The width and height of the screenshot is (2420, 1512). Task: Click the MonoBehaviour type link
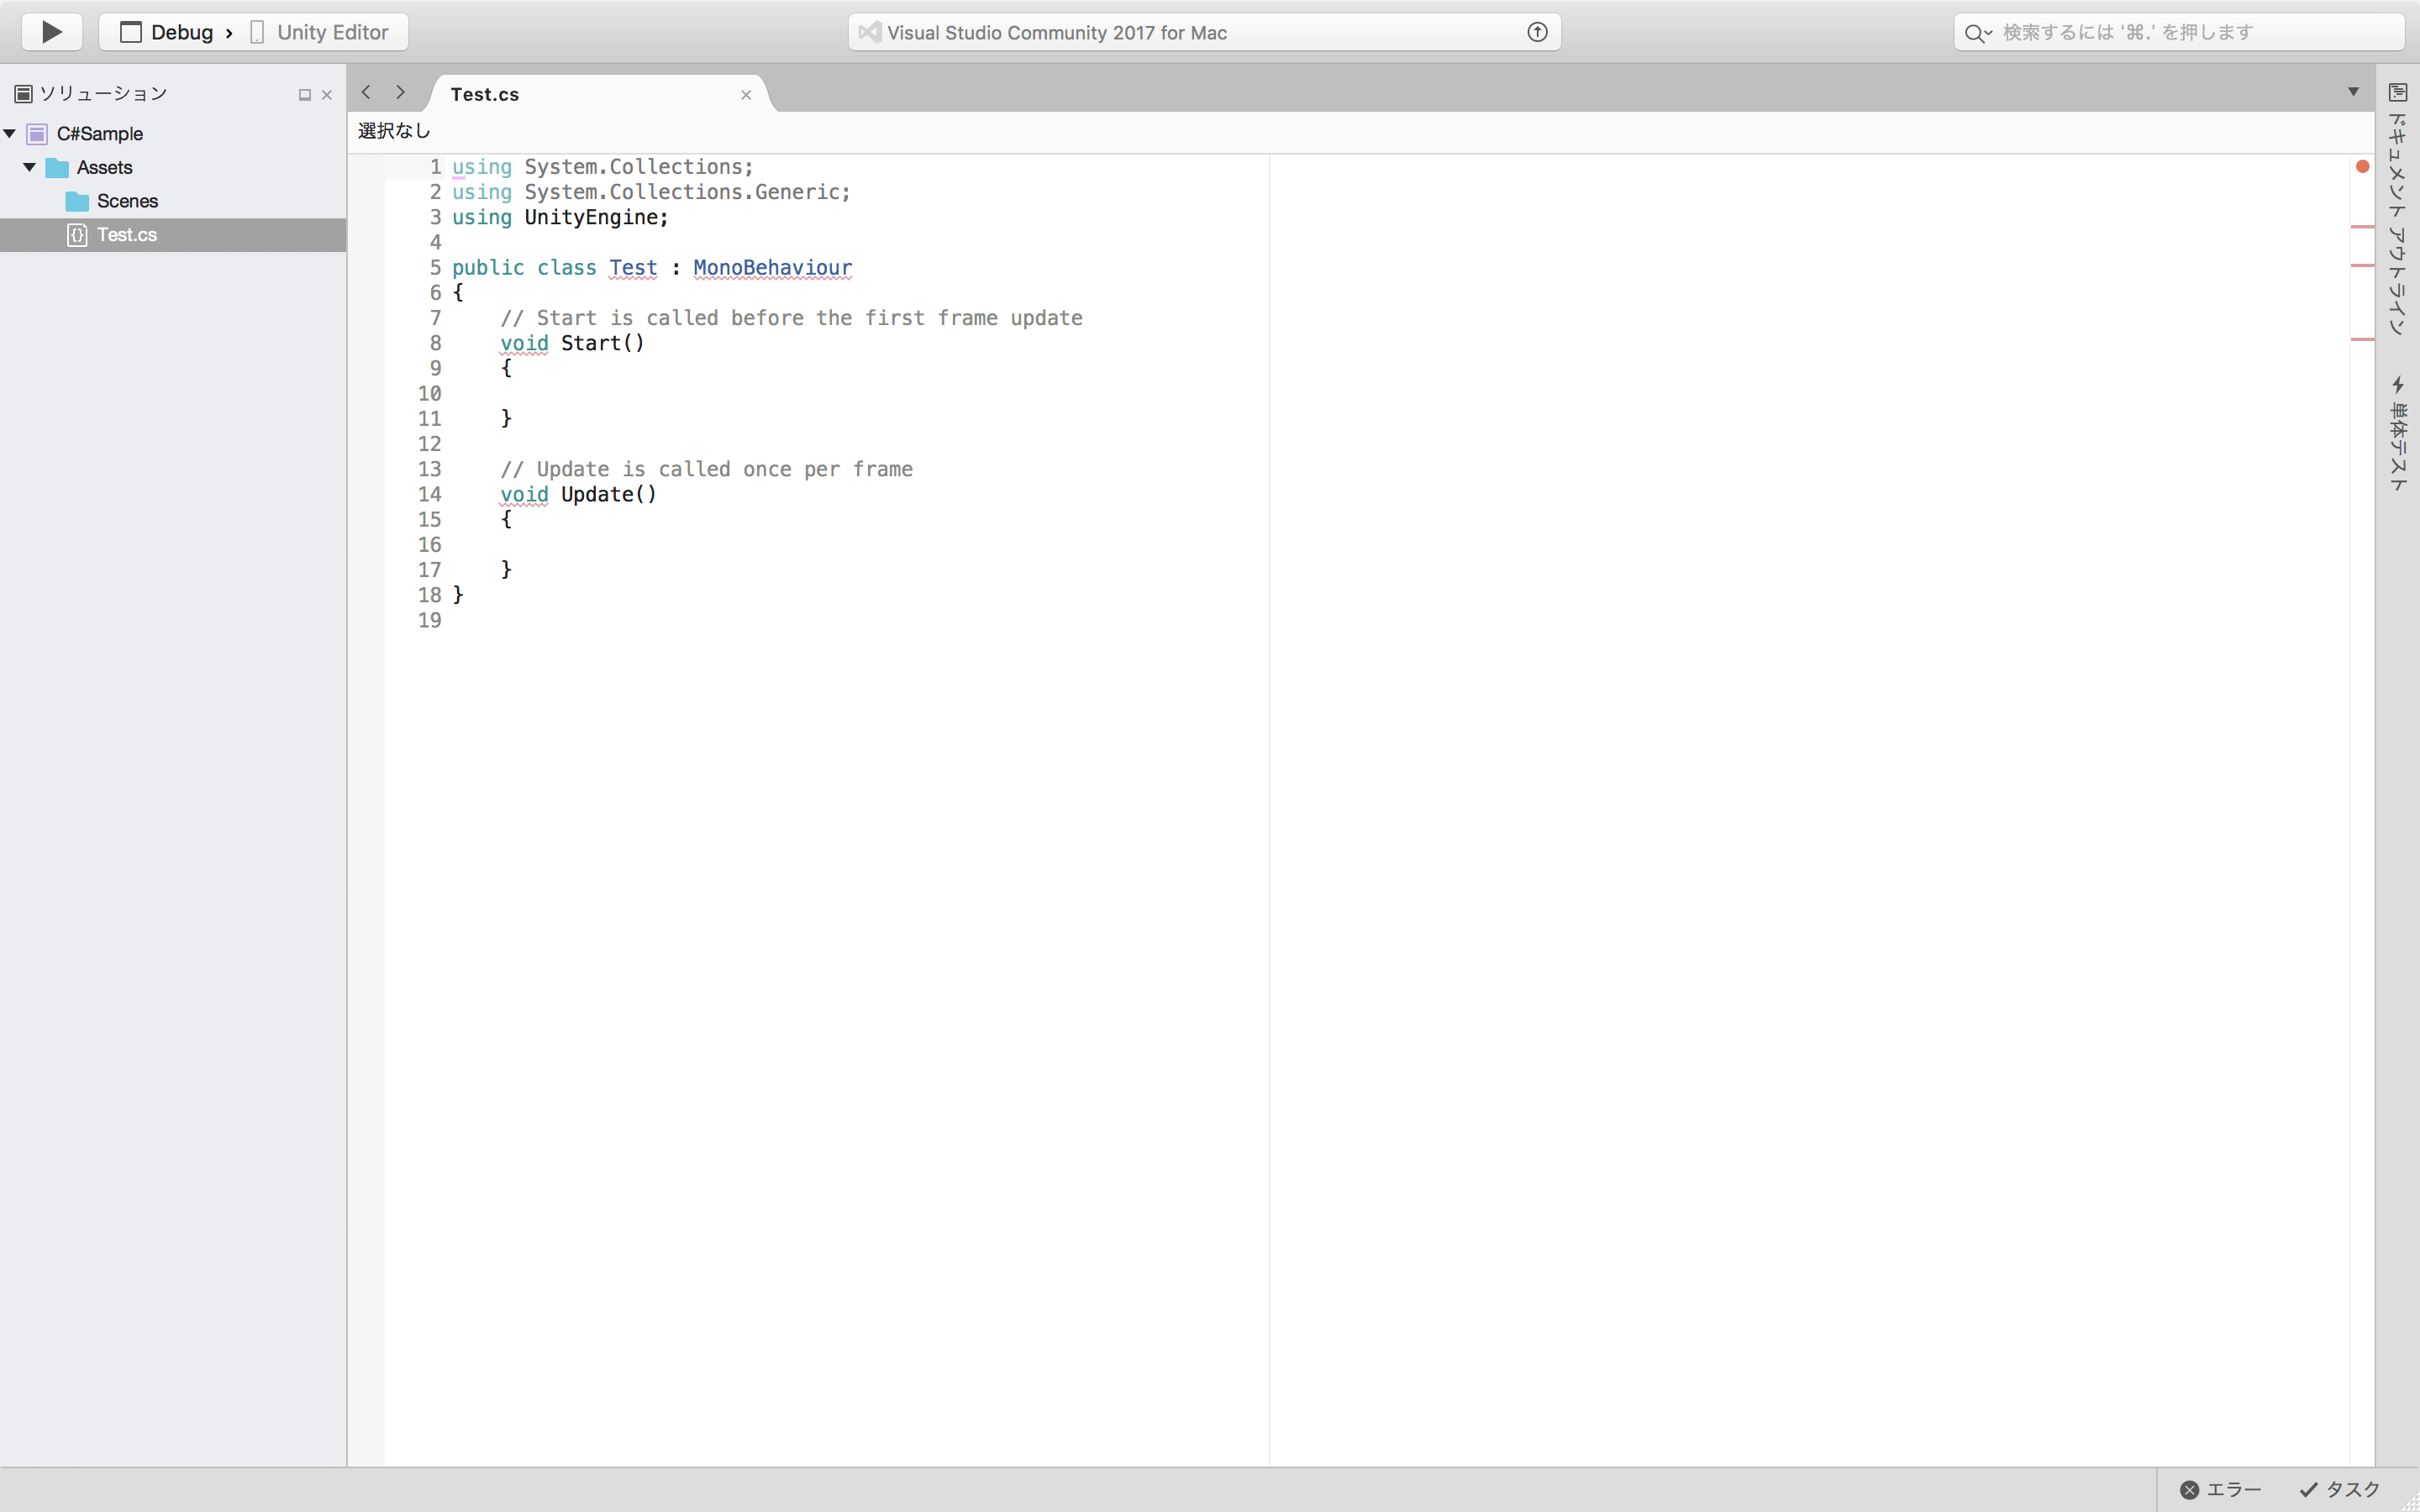tap(772, 268)
